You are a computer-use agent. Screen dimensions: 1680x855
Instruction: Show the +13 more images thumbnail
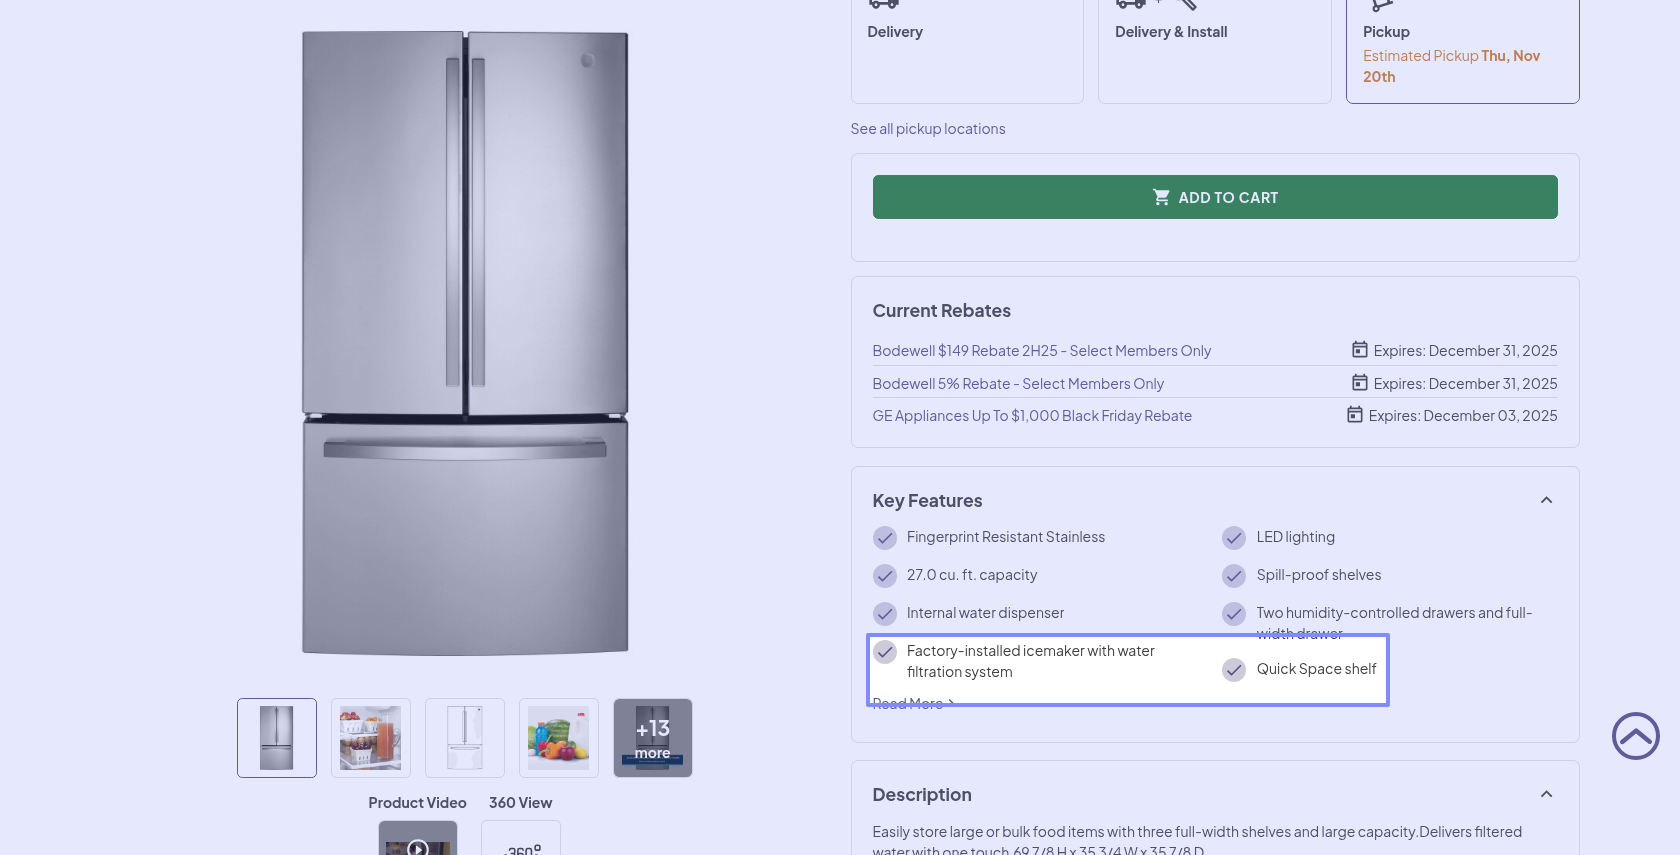[x=652, y=738]
